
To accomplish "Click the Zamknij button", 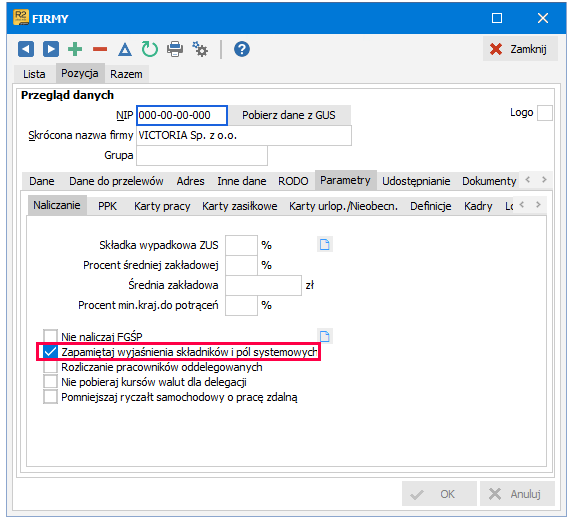I will [520, 49].
